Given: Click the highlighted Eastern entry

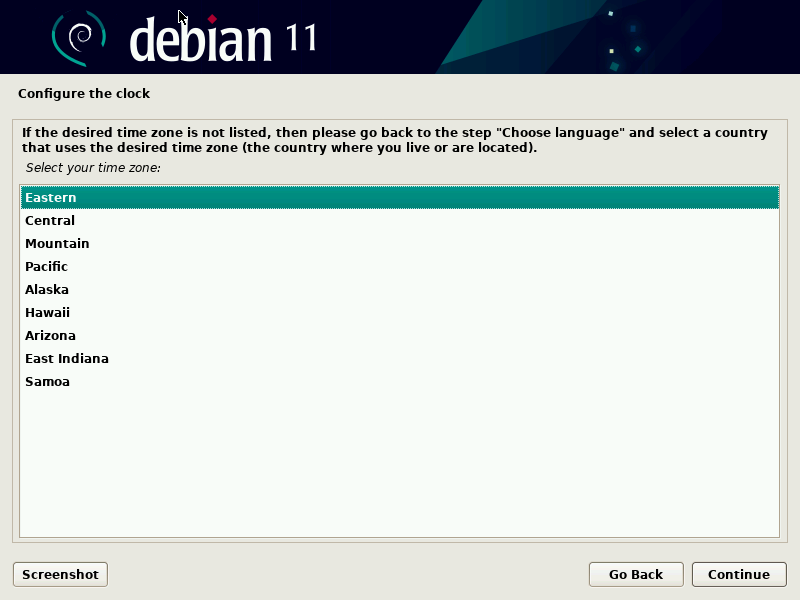Looking at the screenshot, I should [400, 197].
